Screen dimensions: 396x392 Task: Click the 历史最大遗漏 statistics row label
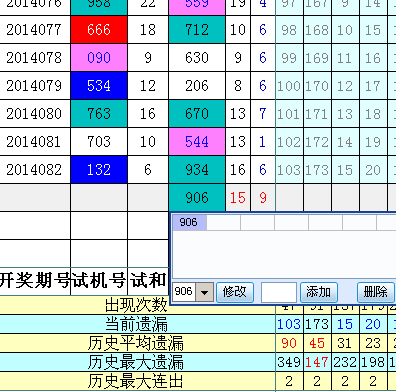click(135, 362)
